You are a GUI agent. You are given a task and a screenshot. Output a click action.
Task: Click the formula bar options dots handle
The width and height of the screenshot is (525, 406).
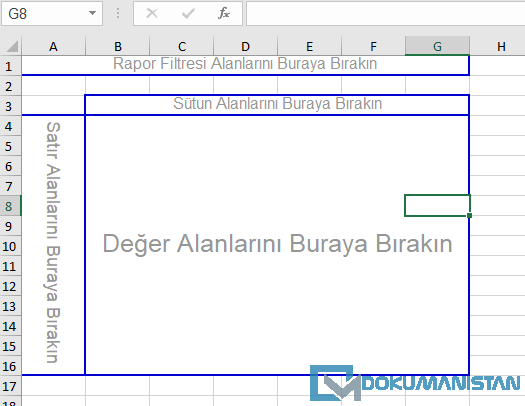point(118,13)
